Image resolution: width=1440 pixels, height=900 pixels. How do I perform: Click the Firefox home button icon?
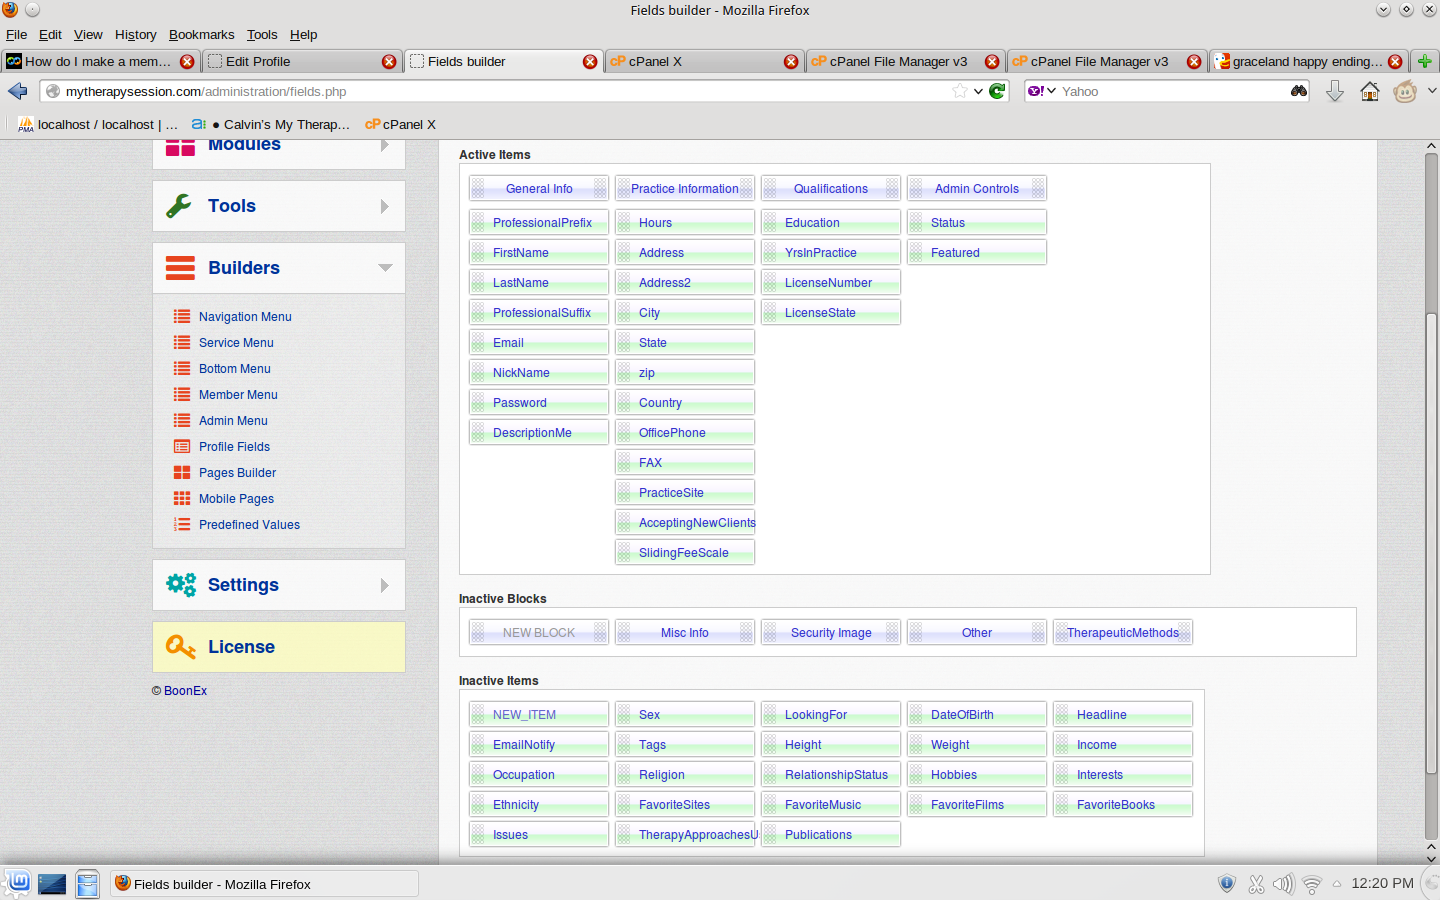(x=1370, y=91)
